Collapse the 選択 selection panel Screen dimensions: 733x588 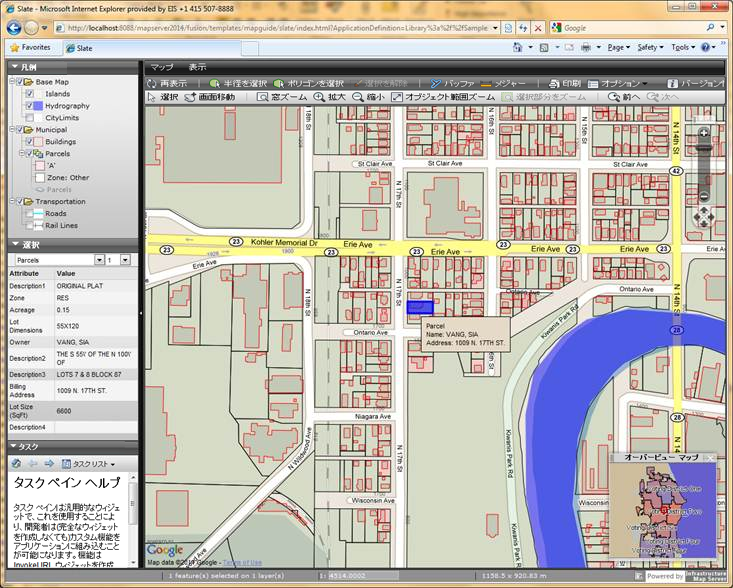15,244
